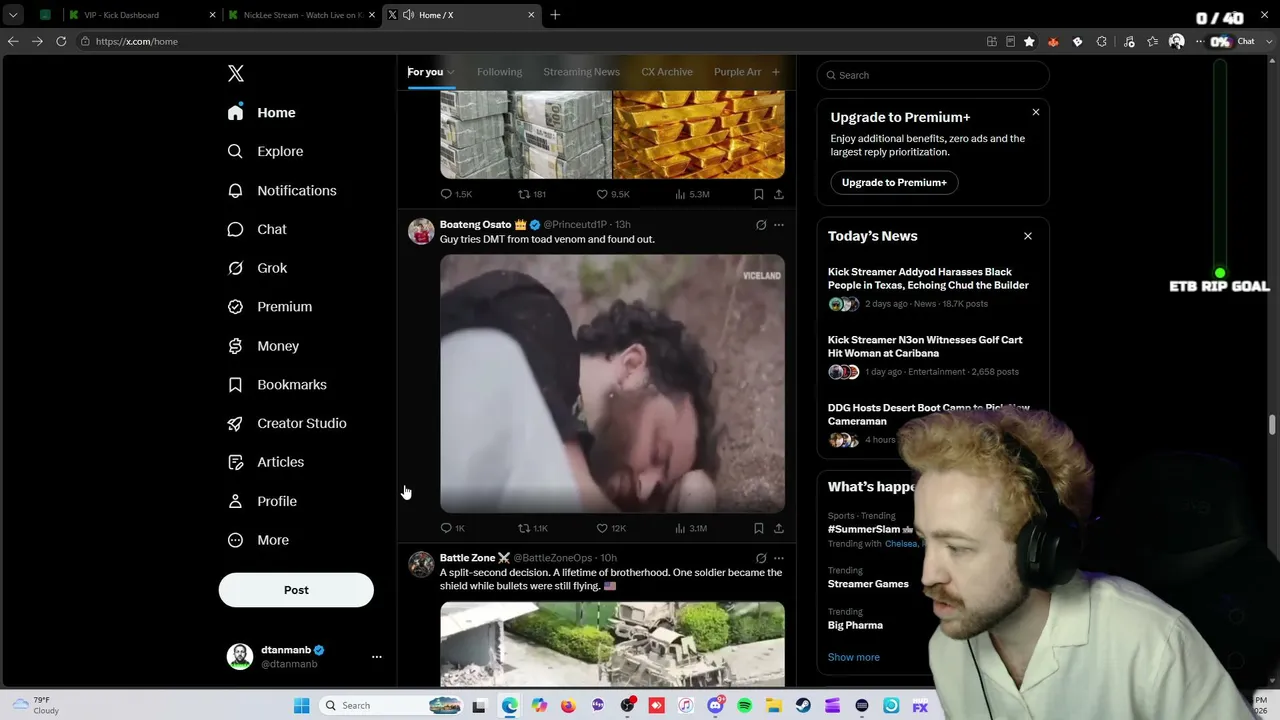
Task: Click the X logo in the sidebar
Action: click(236, 73)
